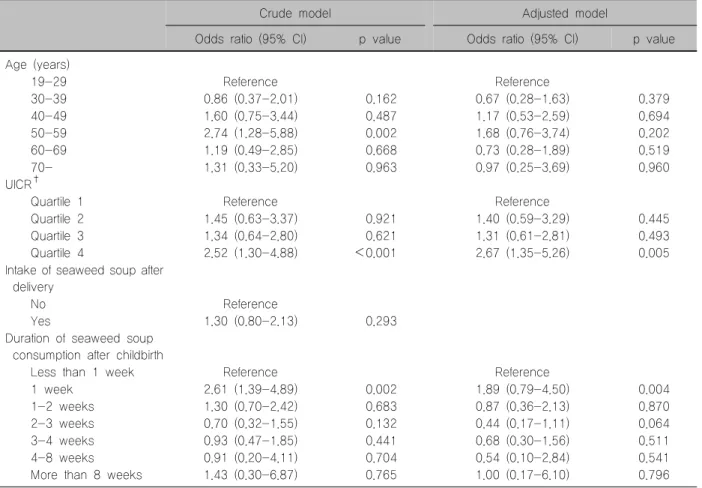Click adjusted odds ratio '2.67 (1.35–5.26)'
702x488 pixels.
coord(522,253)
